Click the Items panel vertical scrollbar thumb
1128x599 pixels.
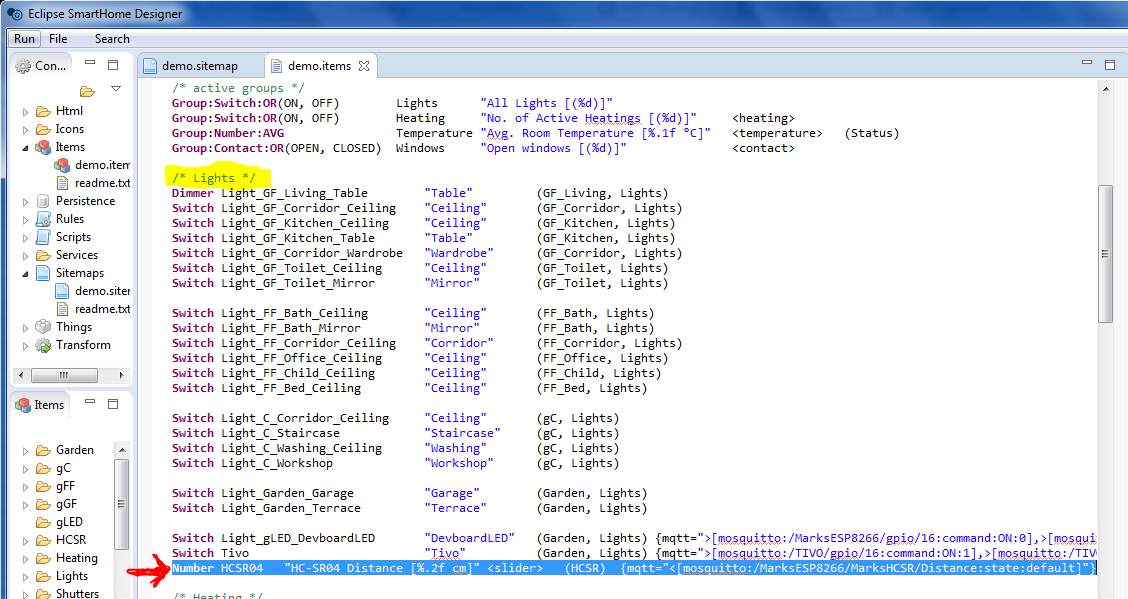121,503
